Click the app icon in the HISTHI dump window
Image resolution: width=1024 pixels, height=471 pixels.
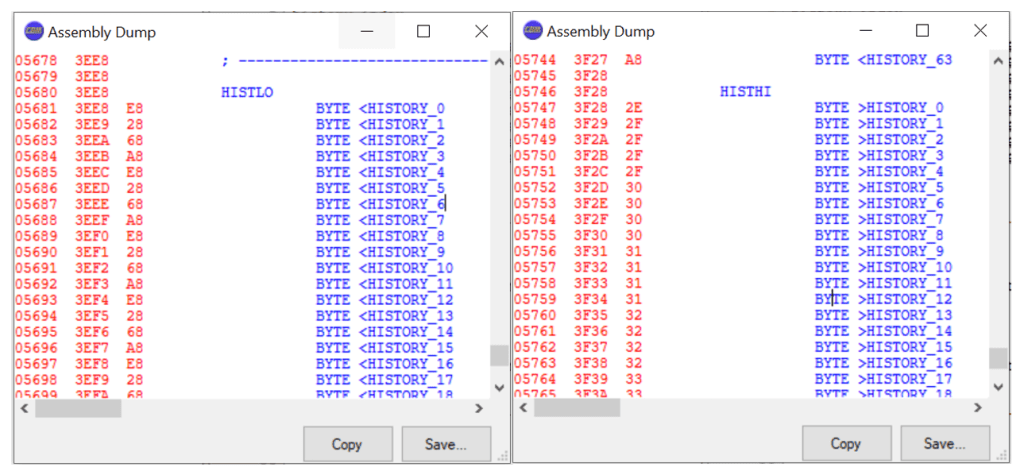[532, 31]
